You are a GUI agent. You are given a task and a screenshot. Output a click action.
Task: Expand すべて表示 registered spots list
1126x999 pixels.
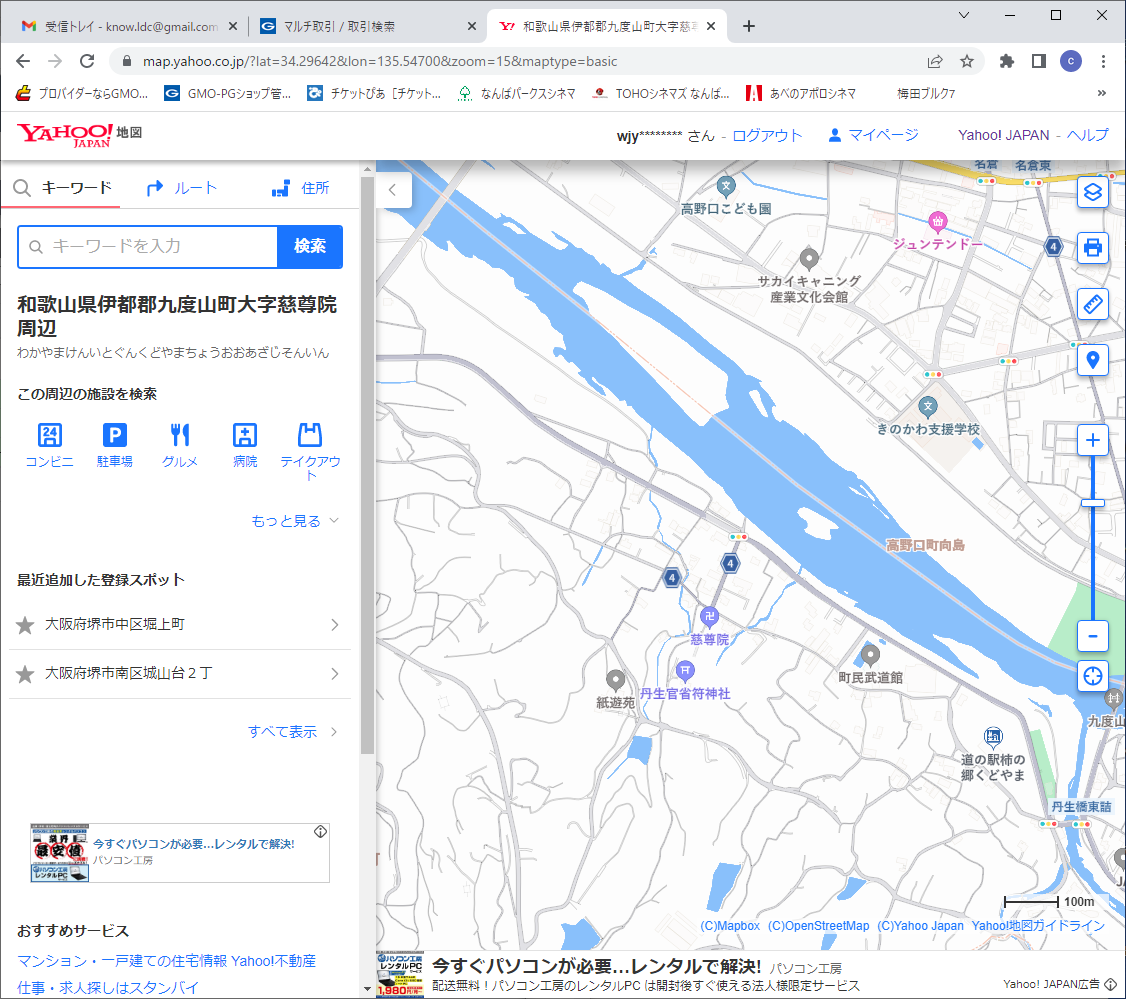292,732
